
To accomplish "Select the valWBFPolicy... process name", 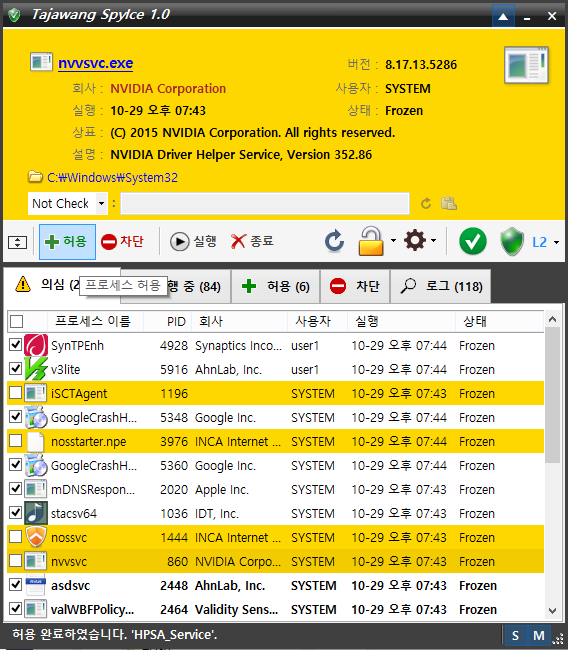I will click(x=92, y=609).
